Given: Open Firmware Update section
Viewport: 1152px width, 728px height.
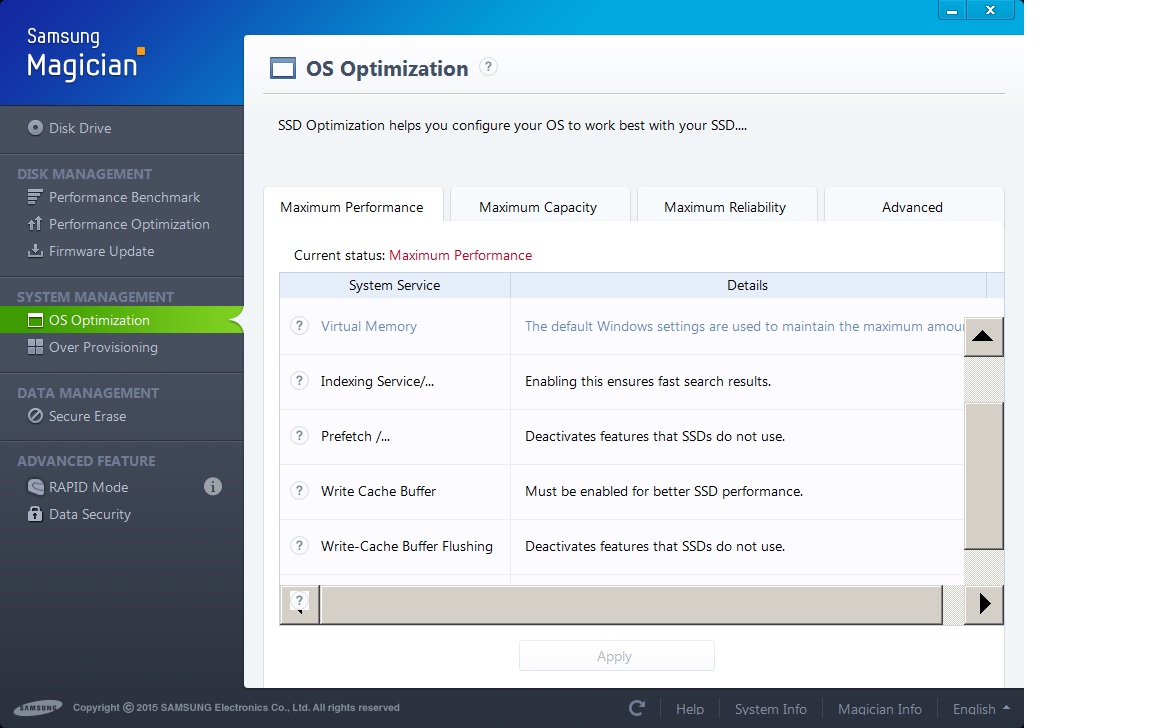Looking at the screenshot, I should point(90,251).
